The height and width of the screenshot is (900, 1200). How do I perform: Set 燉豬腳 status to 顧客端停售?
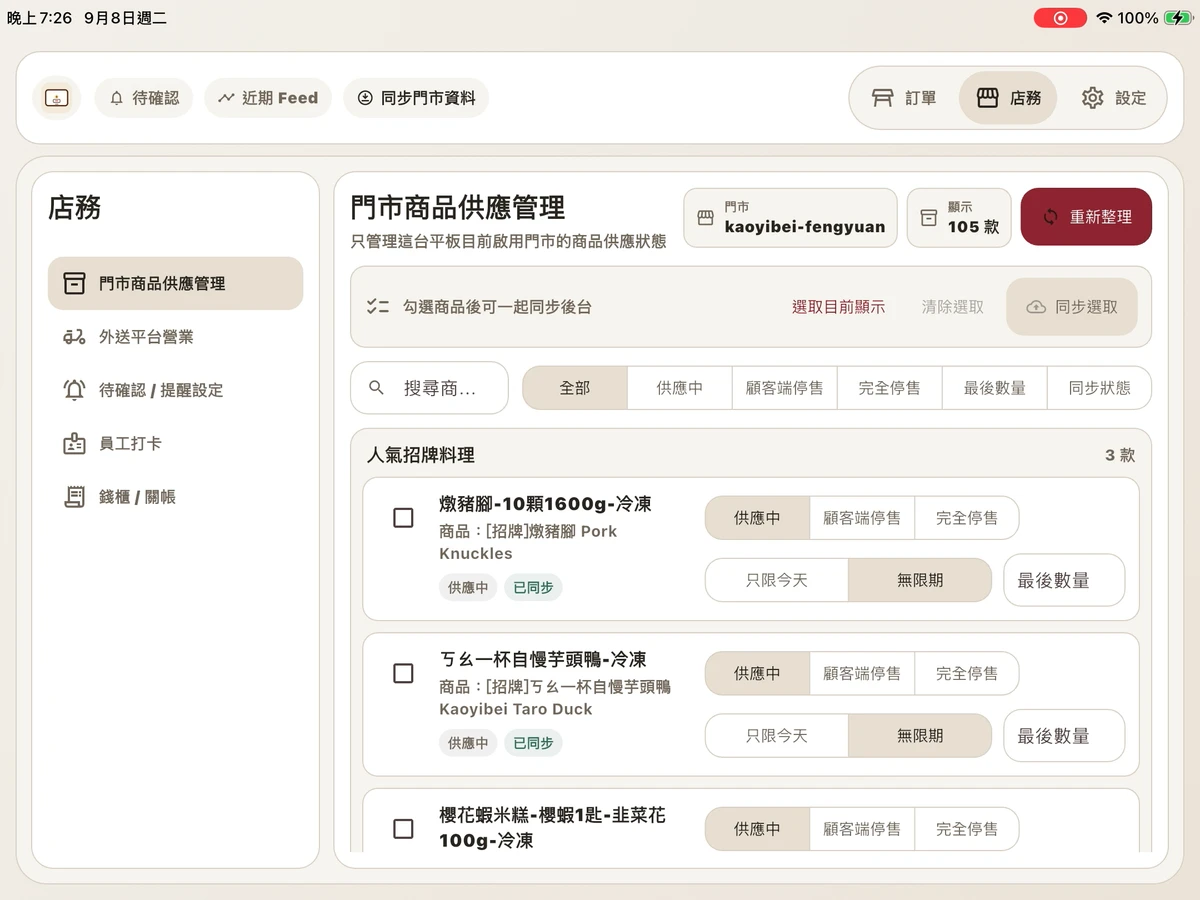[862, 518]
